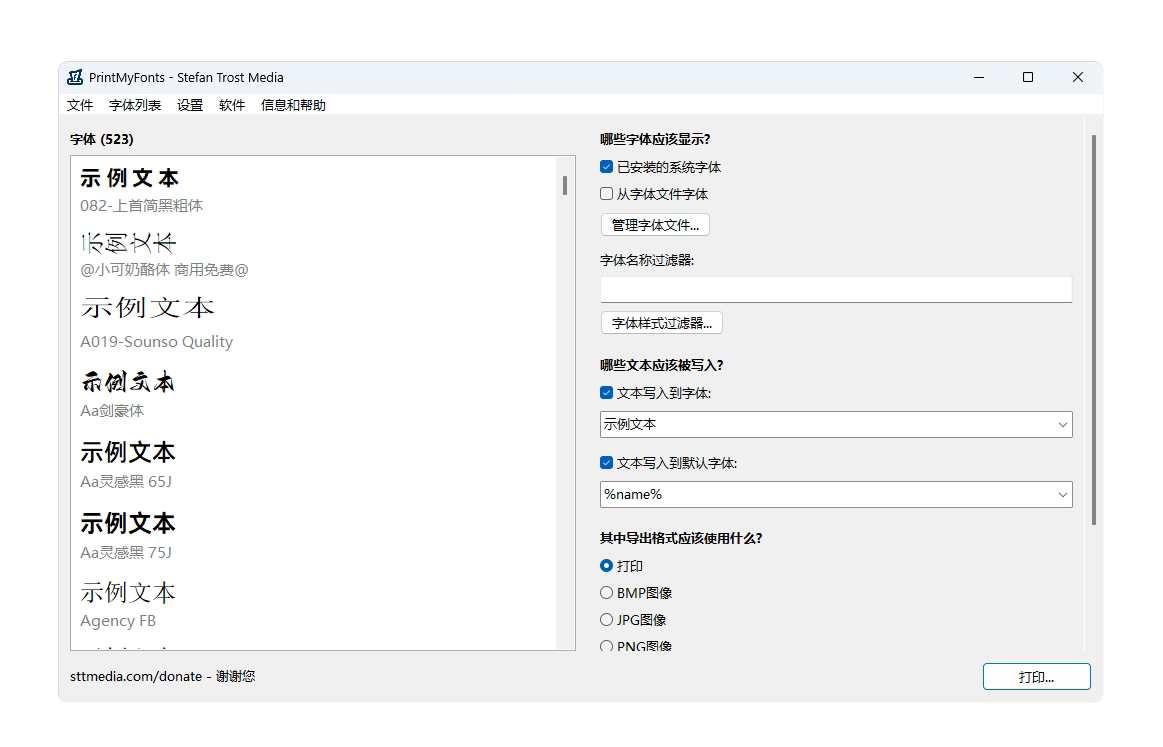The height and width of the screenshot is (747, 1163).
Task: Open the 字体列表 menu
Action: 135,105
